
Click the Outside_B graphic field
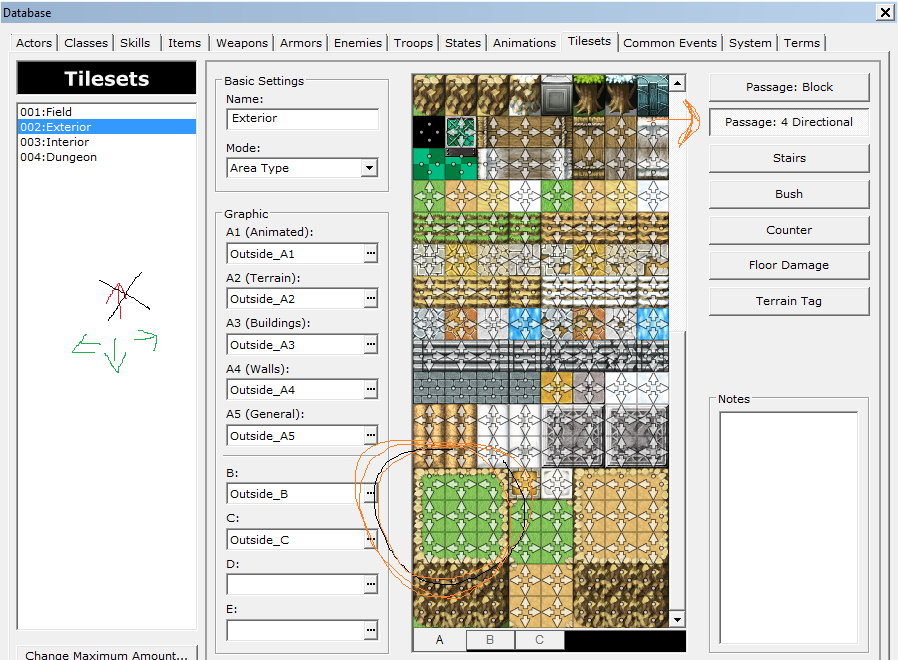(x=296, y=493)
